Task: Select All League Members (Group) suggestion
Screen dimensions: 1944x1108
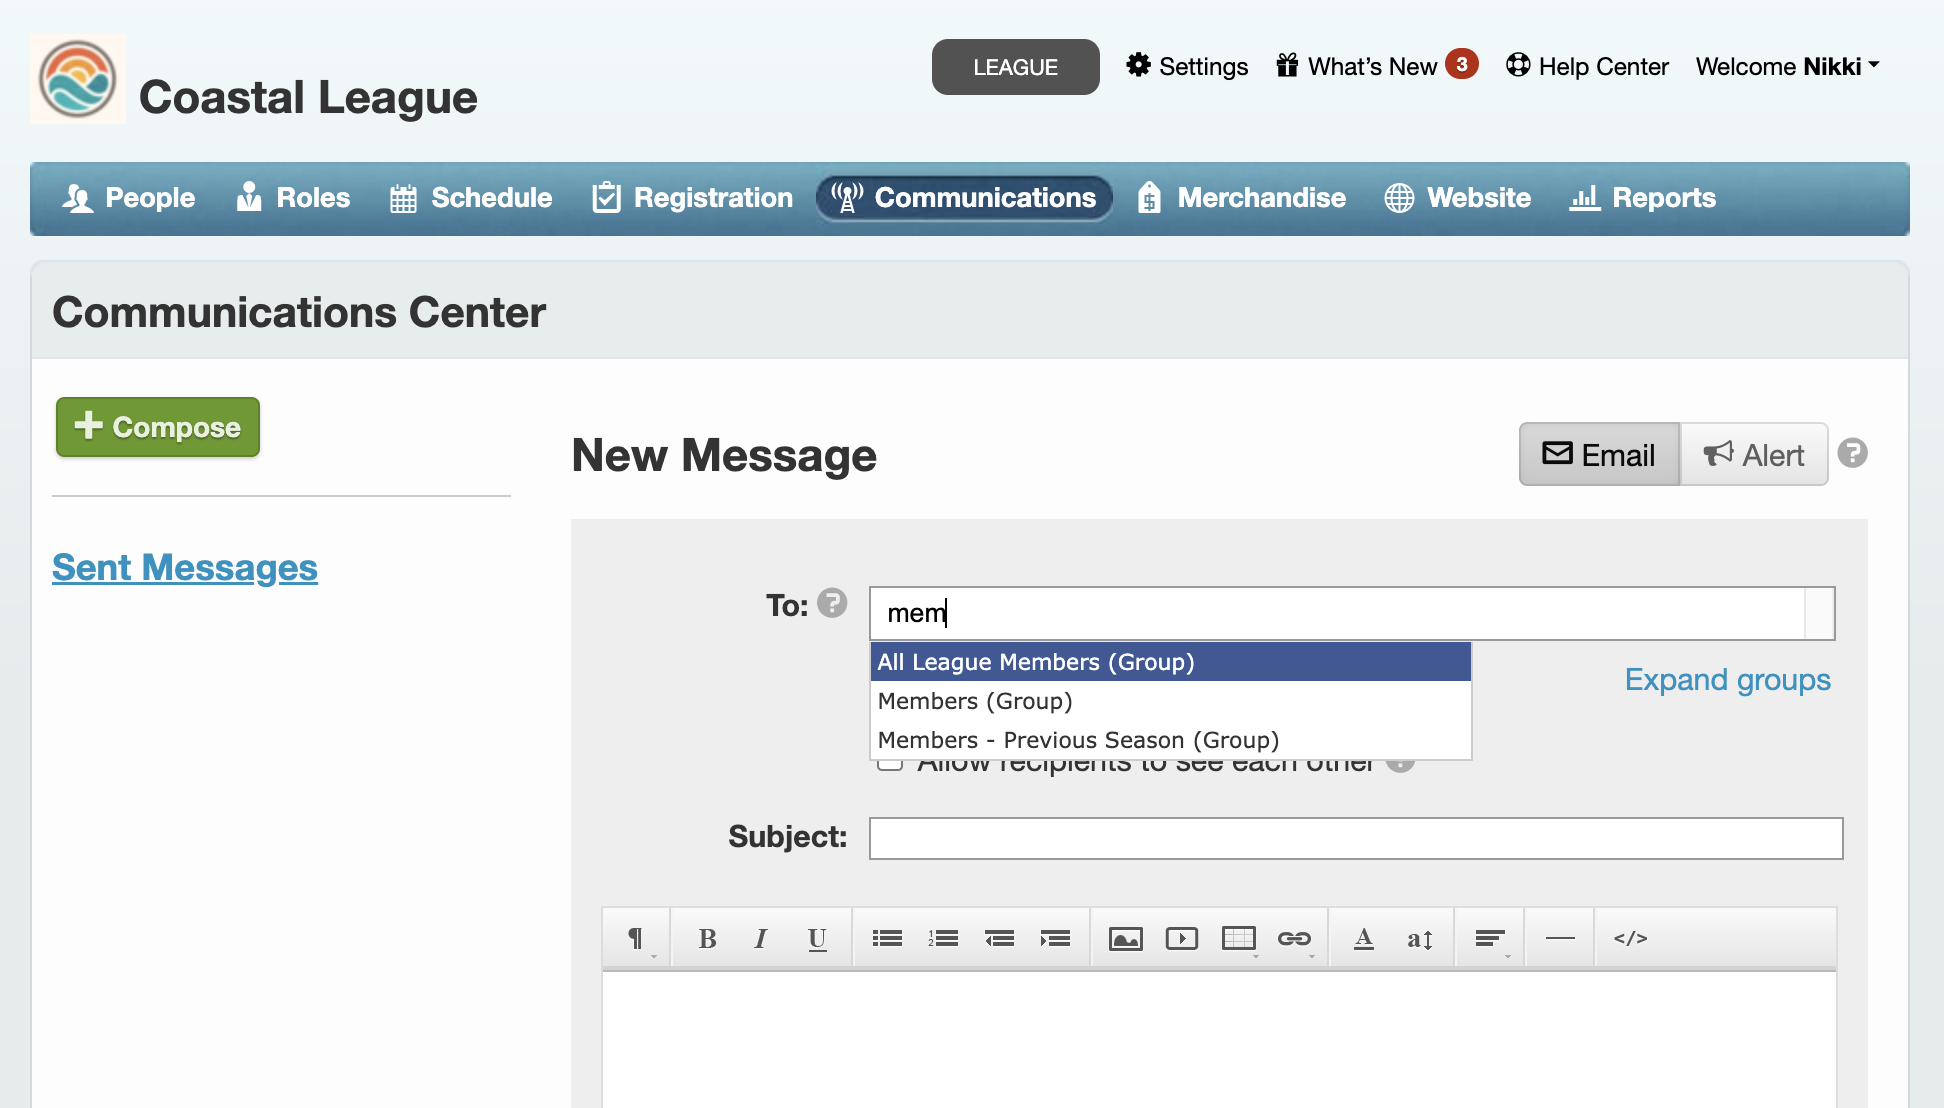Action: [x=1171, y=662]
